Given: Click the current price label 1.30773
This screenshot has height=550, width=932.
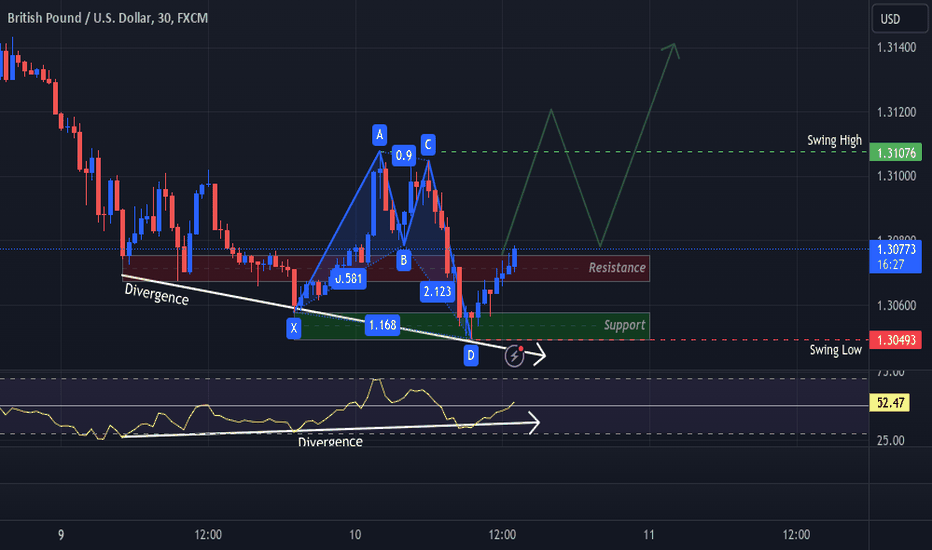Looking at the screenshot, I should point(896,256).
